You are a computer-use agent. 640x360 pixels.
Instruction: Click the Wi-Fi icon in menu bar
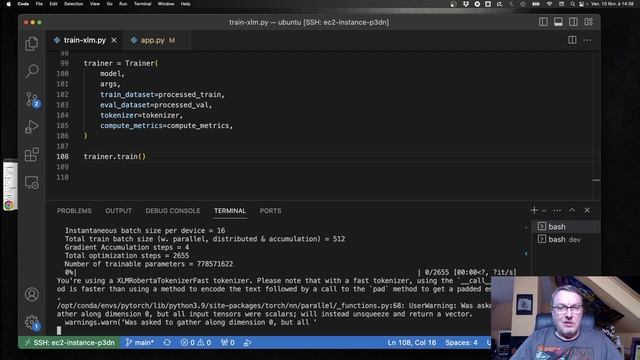pyautogui.click(x=549, y=4)
